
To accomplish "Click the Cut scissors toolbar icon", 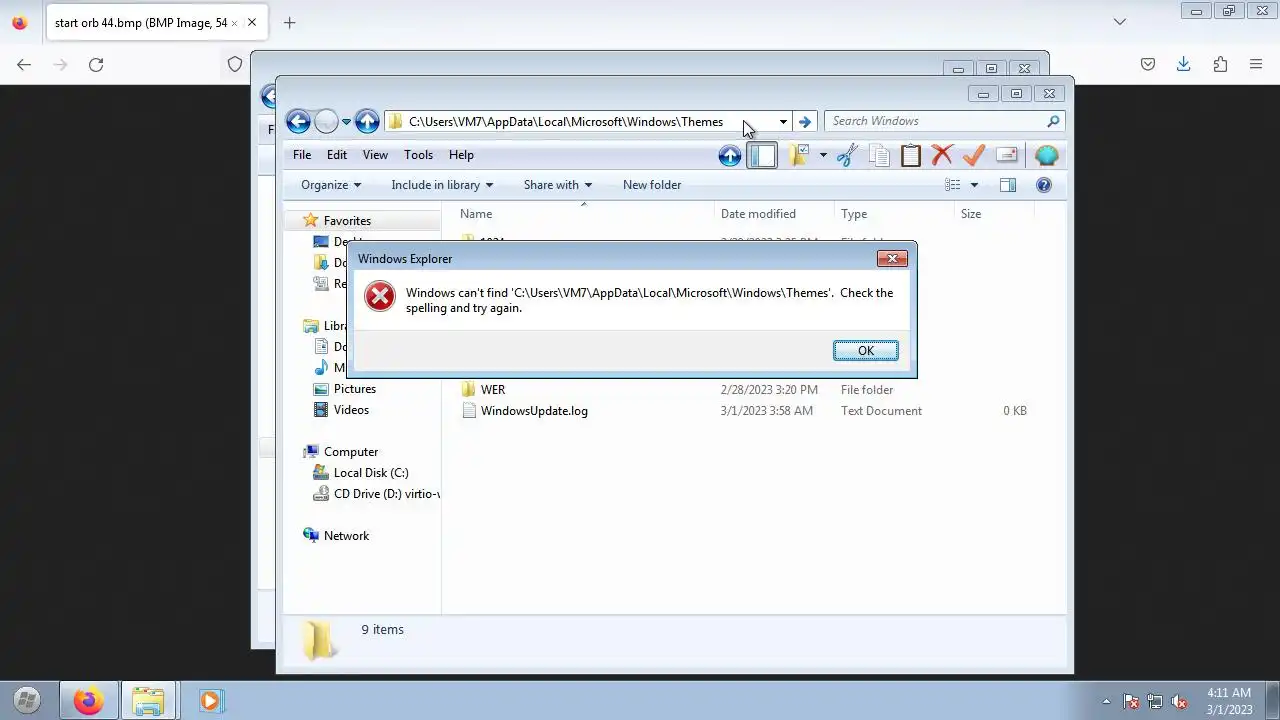I will click(847, 155).
